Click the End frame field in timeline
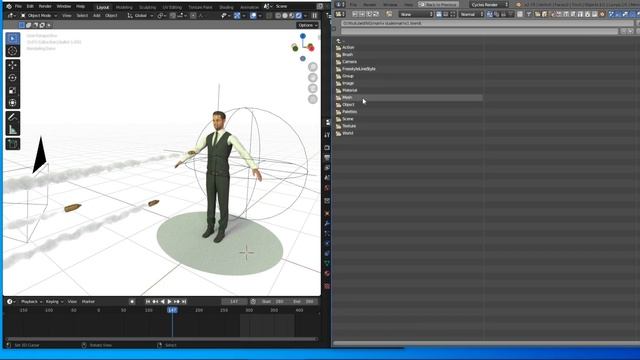Viewport: 640px width, 360px height. (304, 302)
